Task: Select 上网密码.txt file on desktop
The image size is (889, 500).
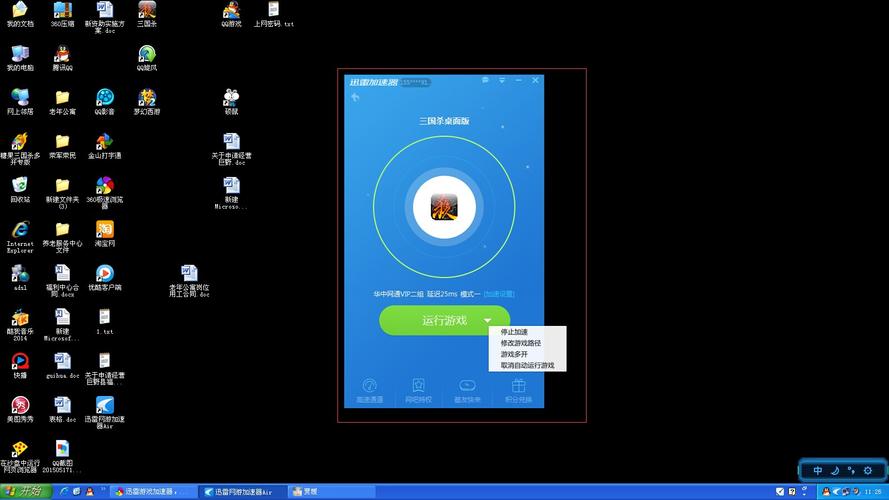Action: 273,14
